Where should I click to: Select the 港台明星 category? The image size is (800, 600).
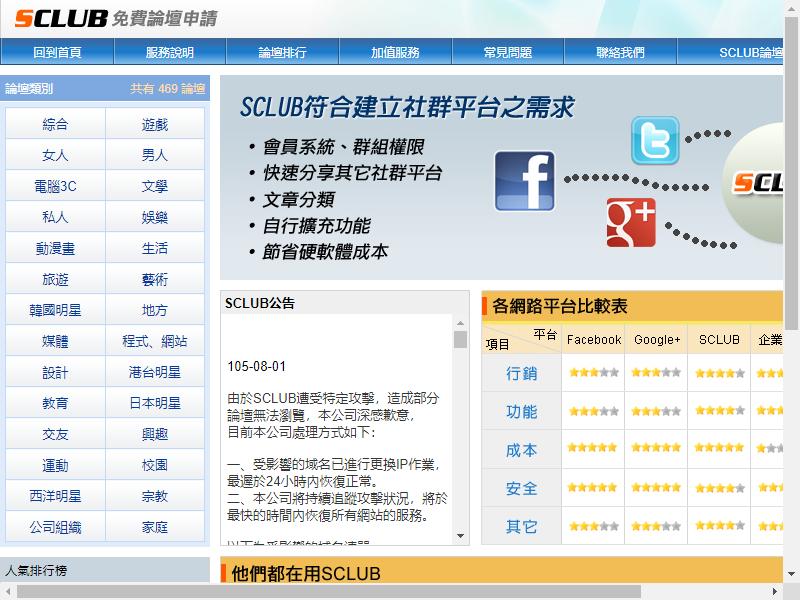tap(155, 372)
